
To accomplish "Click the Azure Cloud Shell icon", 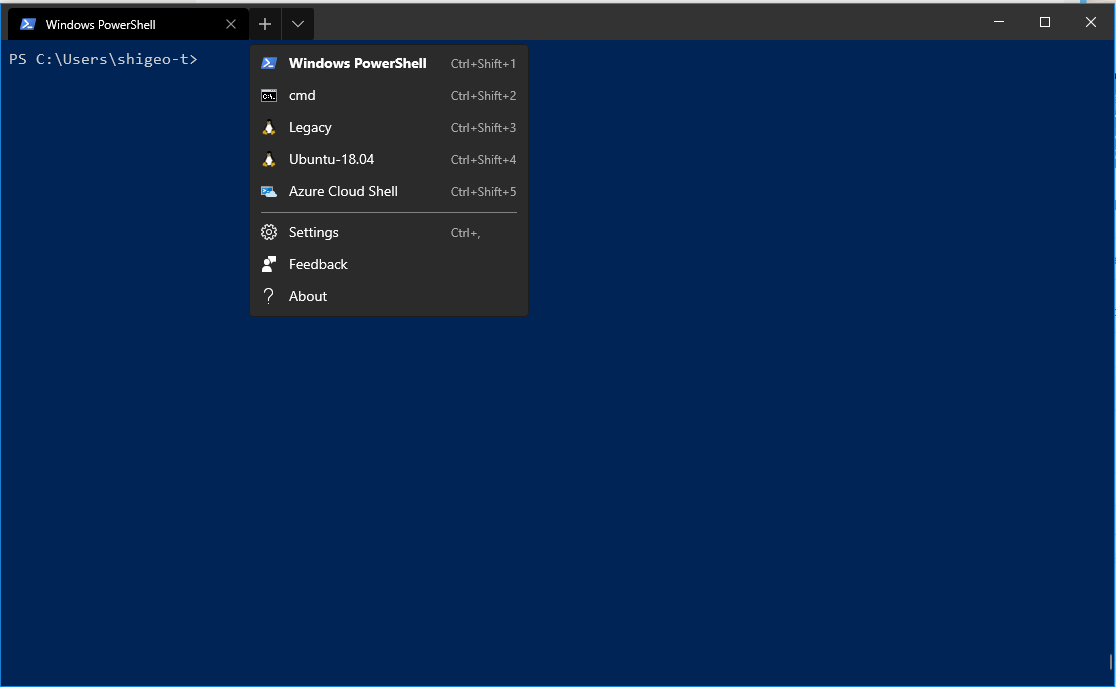I will pos(269,192).
